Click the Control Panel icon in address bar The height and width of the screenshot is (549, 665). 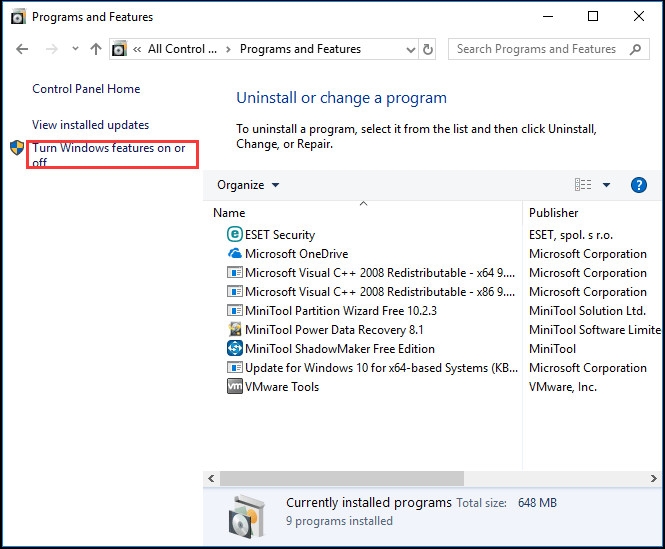[x=119, y=49]
